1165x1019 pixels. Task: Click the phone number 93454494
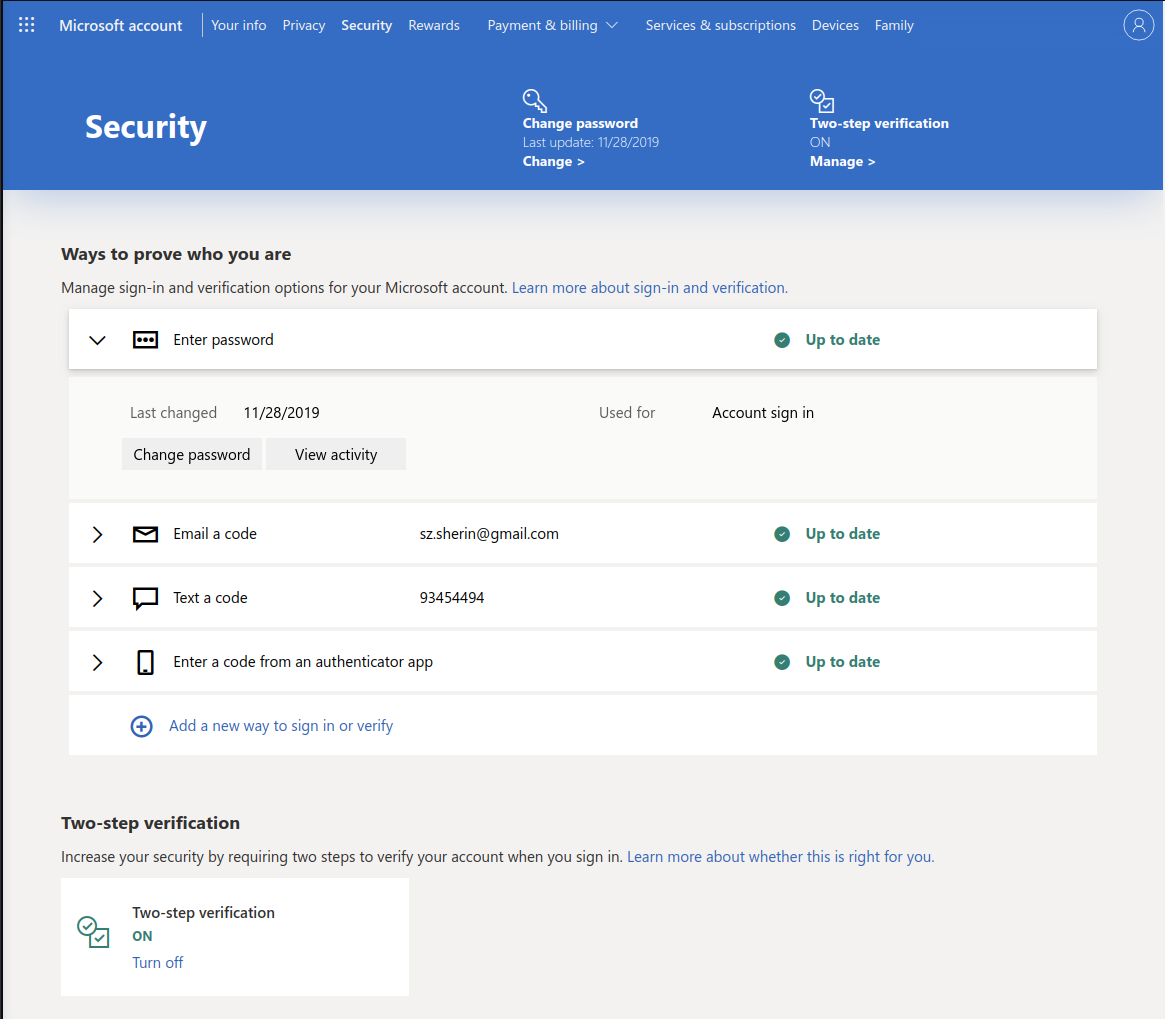click(x=452, y=598)
